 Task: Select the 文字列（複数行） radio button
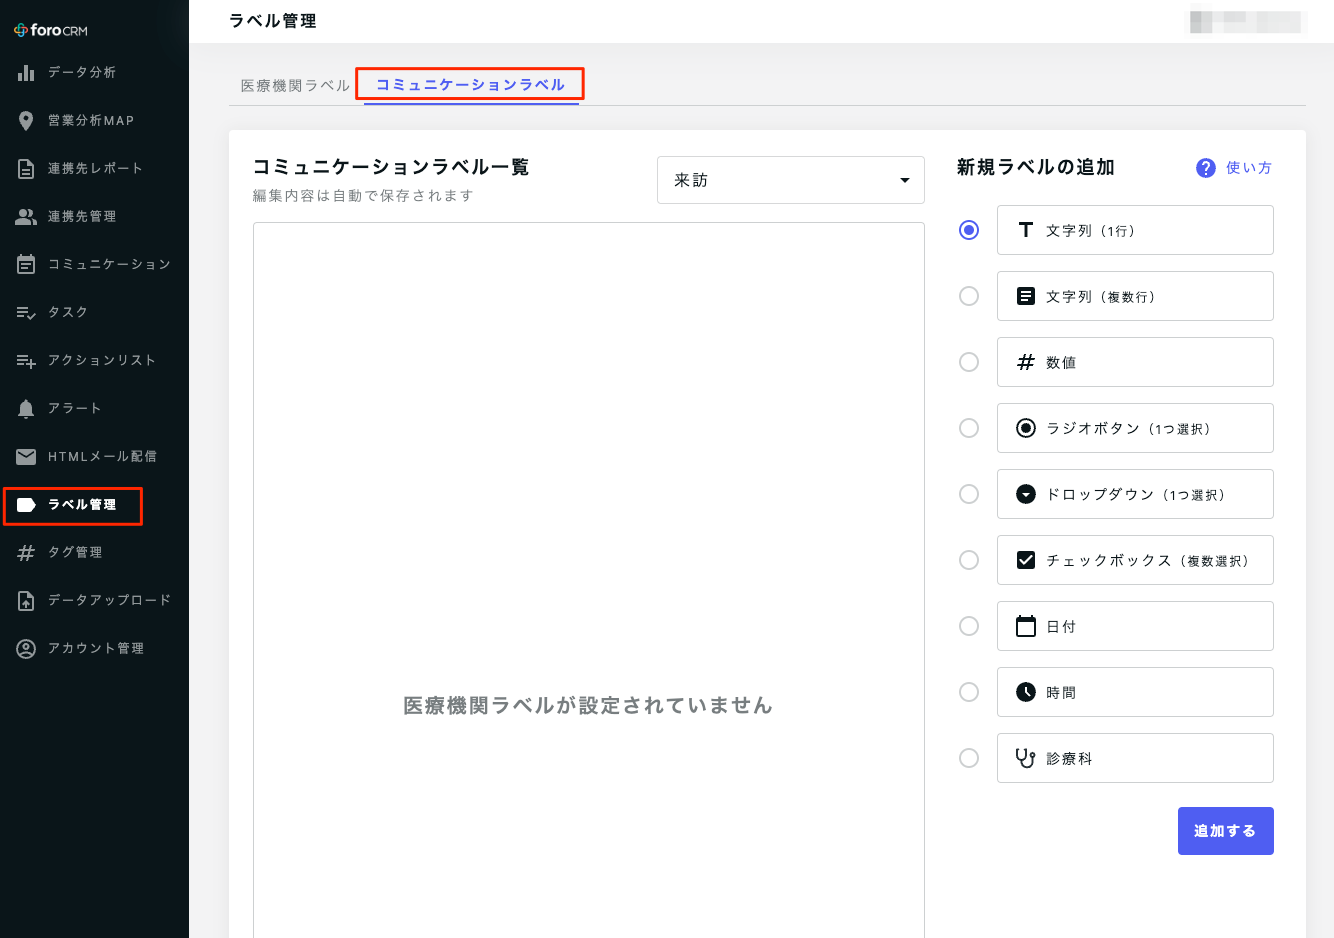tap(969, 296)
